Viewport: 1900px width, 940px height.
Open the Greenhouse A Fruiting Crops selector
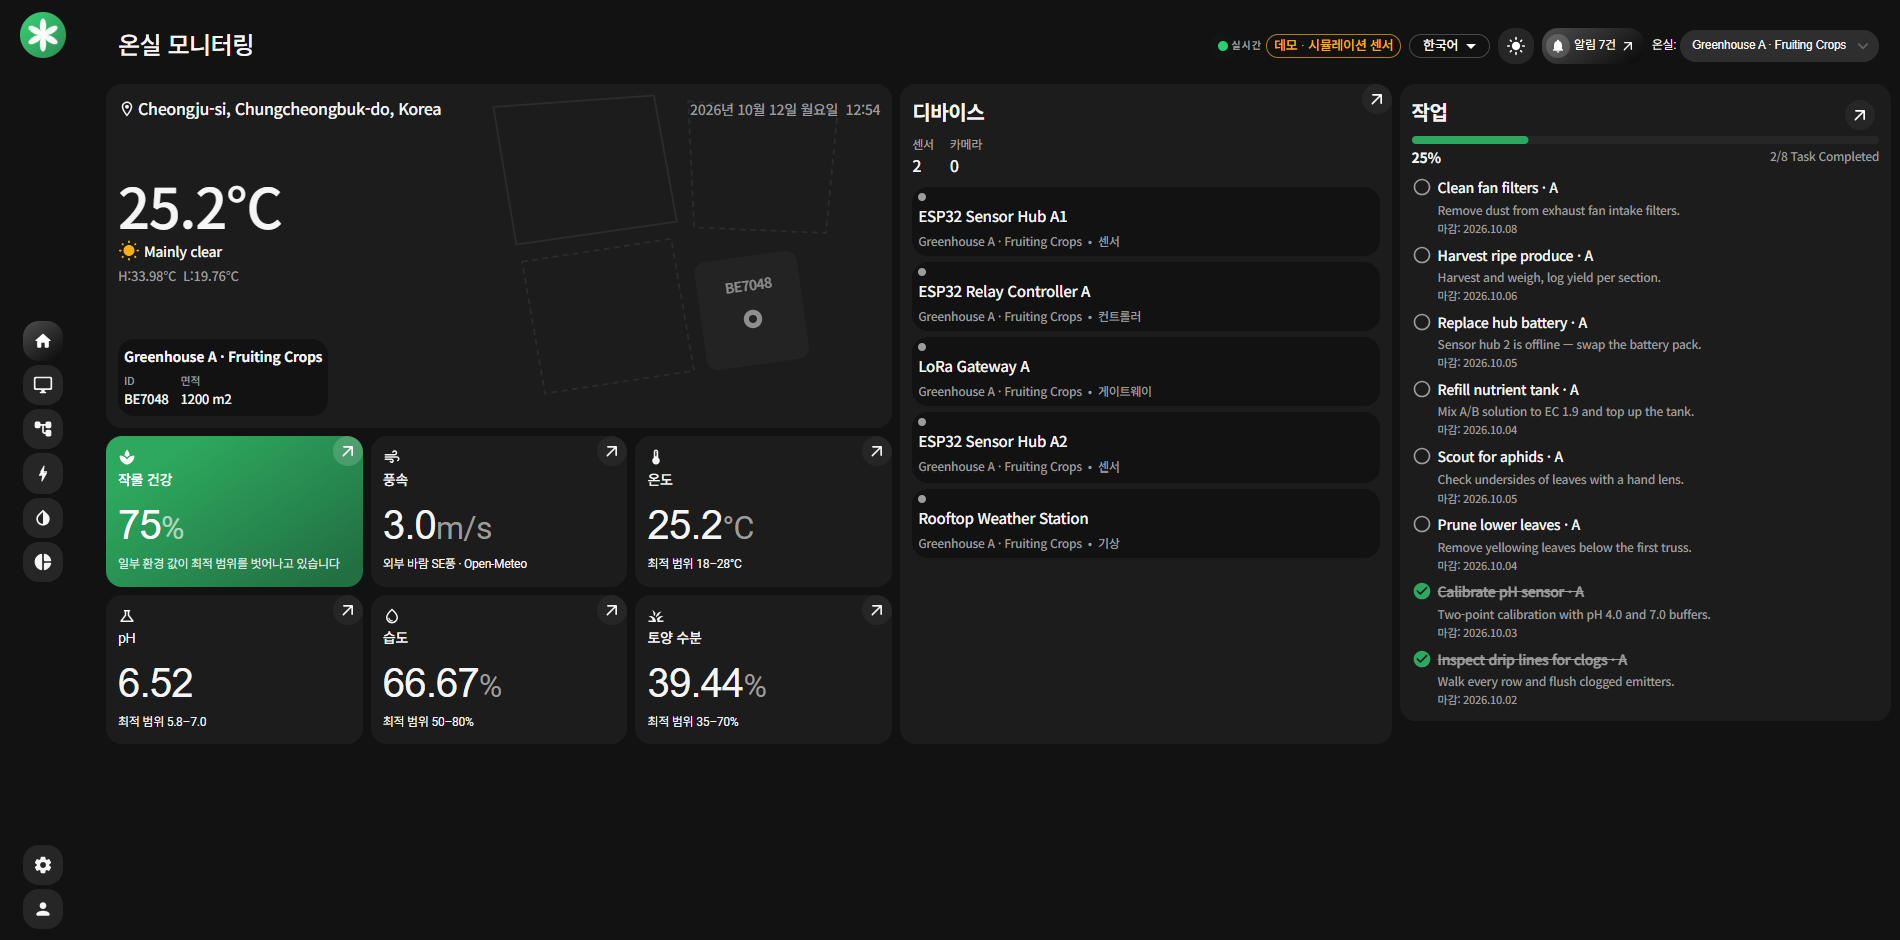(1779, 45)
